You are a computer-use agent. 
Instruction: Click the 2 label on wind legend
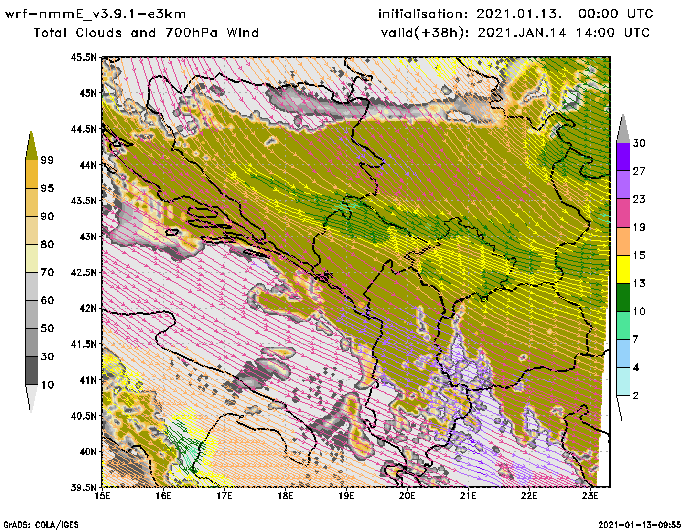[x=636, y=396]
